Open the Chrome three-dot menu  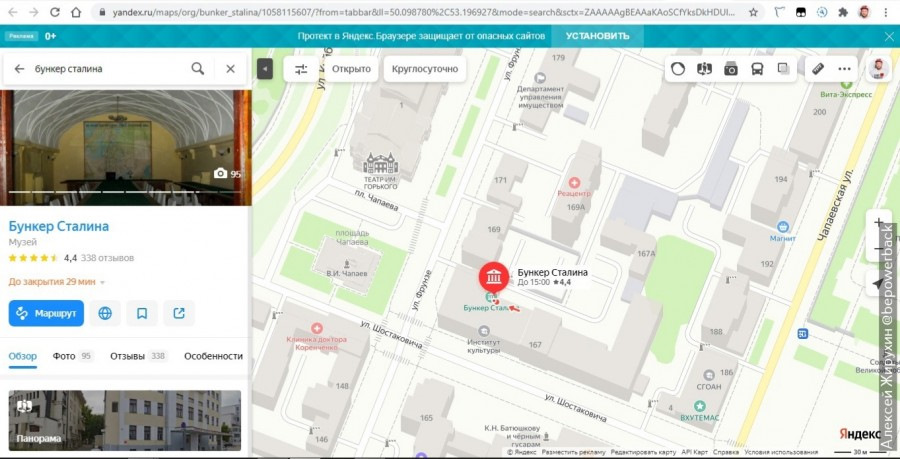[887, 12]
